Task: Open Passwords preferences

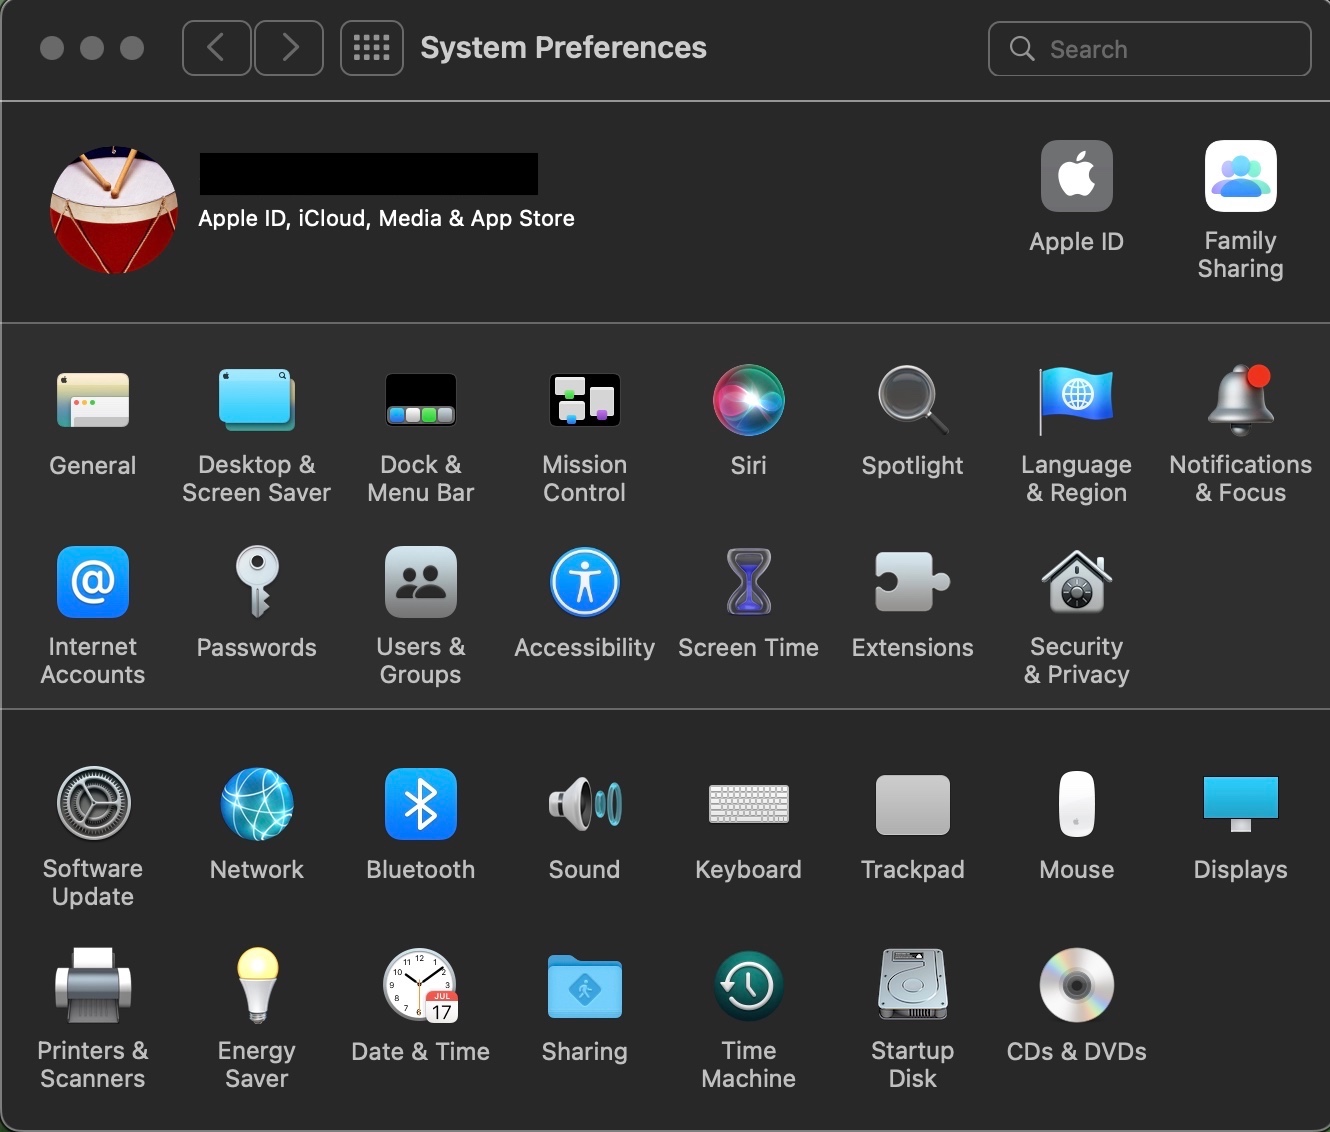Action: (x=257, y=582)
